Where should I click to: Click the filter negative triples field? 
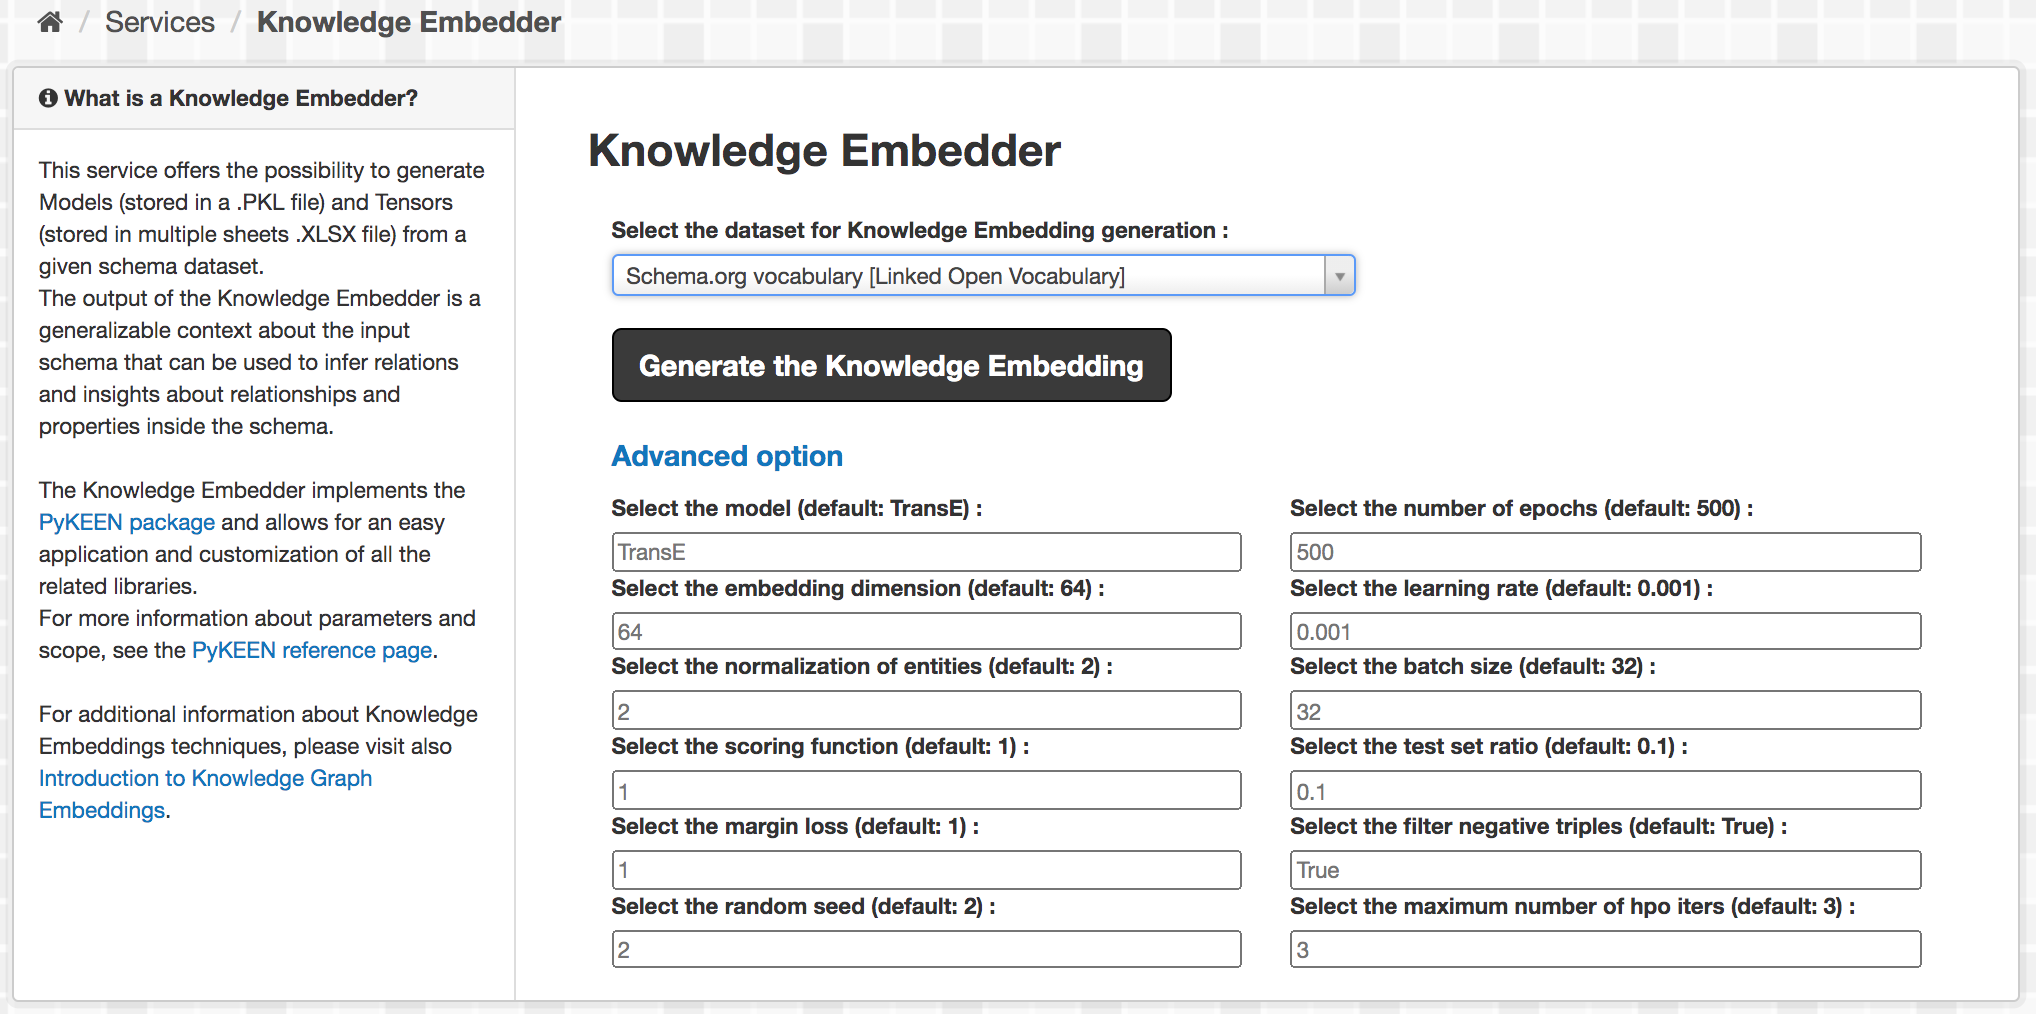click(x=1605, y=870)
